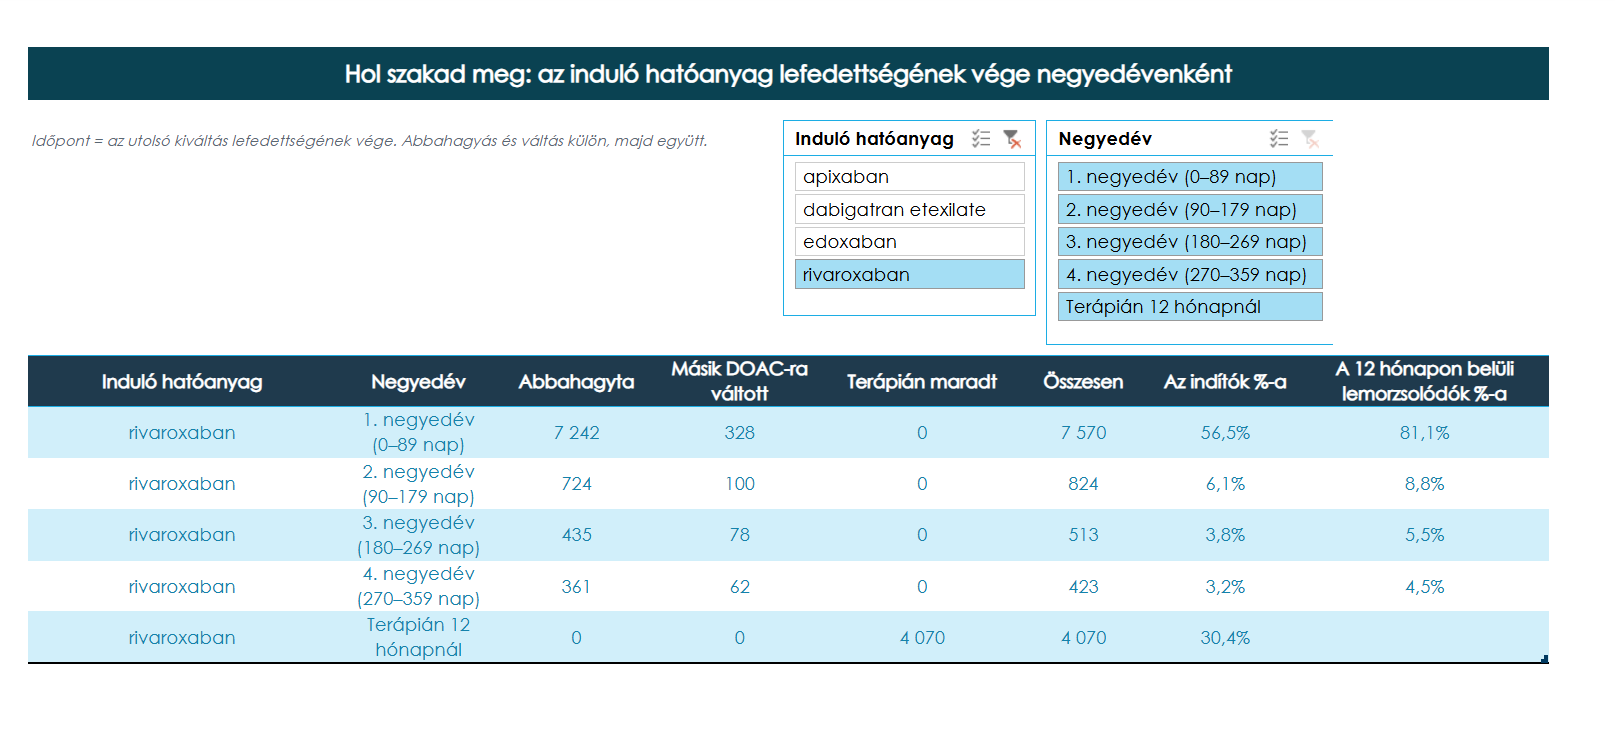
Task: Click Negyedév slicer title
Action: [x=1105, y=139]
